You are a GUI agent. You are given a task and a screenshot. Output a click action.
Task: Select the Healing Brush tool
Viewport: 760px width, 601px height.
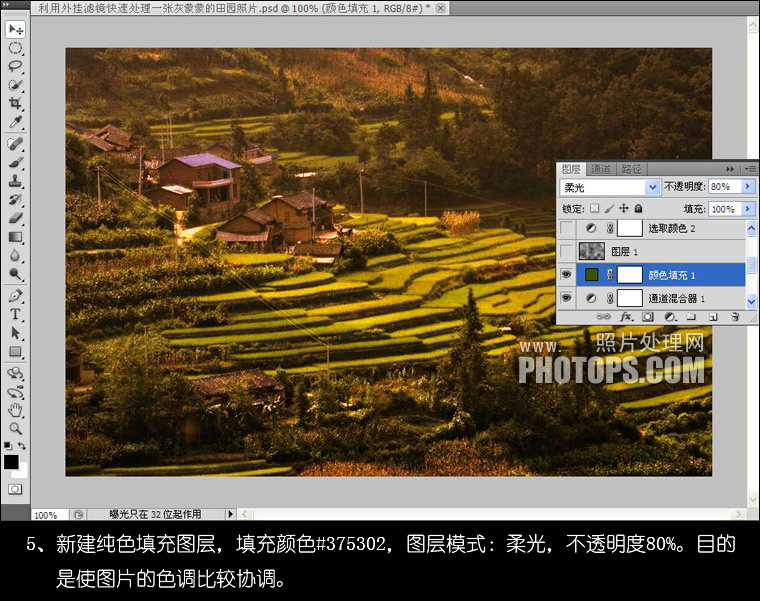(16, 144)
